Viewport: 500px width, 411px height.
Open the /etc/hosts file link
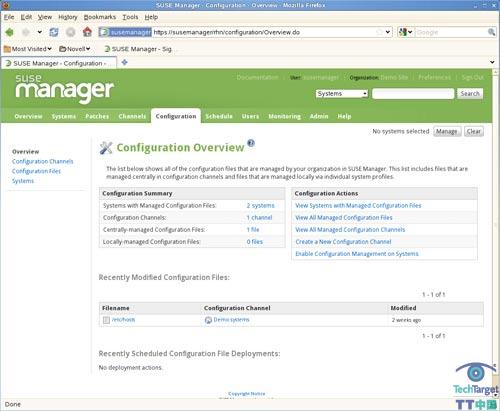coord(123,320)
